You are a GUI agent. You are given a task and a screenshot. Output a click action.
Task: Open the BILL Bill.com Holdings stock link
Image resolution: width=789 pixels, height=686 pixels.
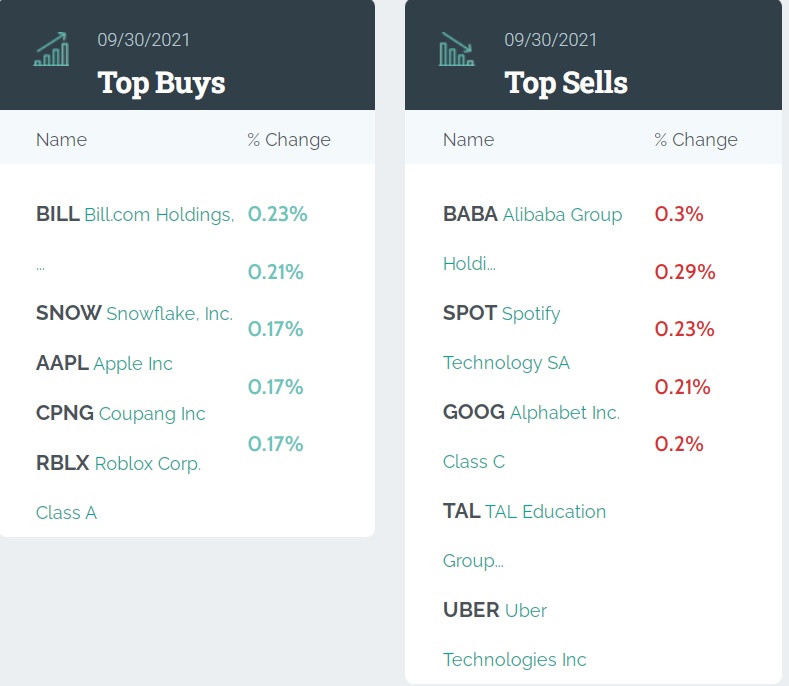tap(135, 214)
